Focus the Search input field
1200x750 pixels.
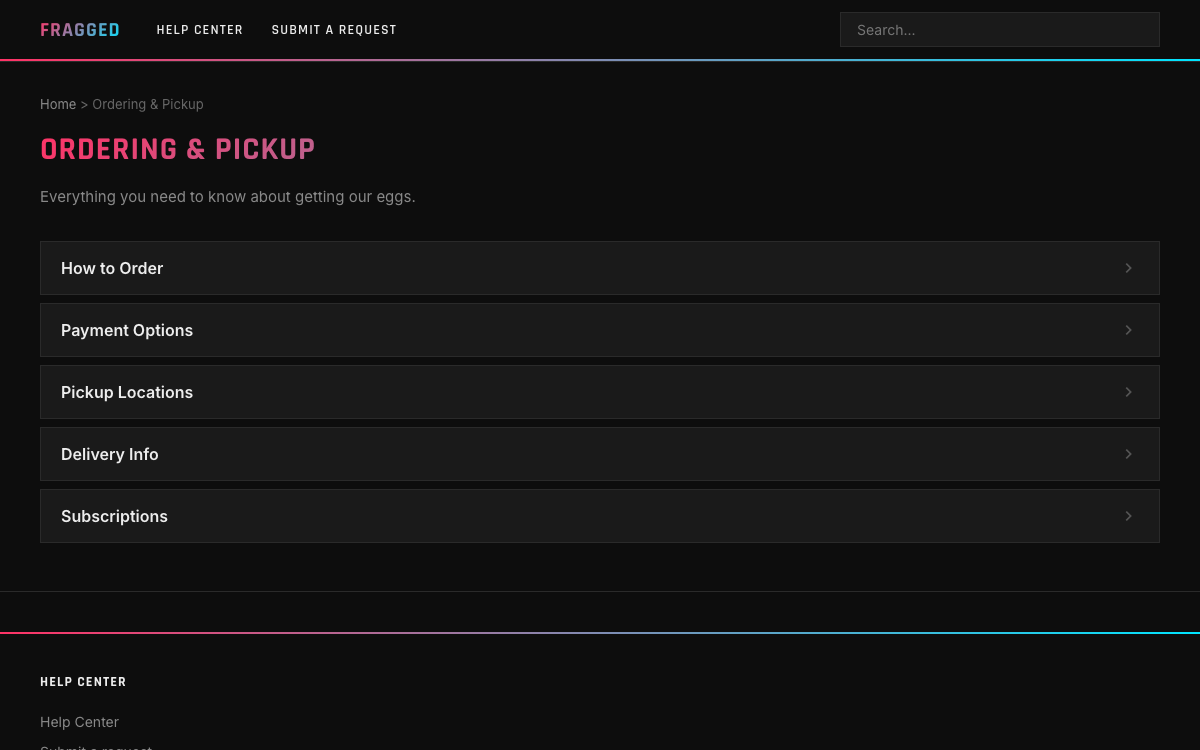[1000, 30]
